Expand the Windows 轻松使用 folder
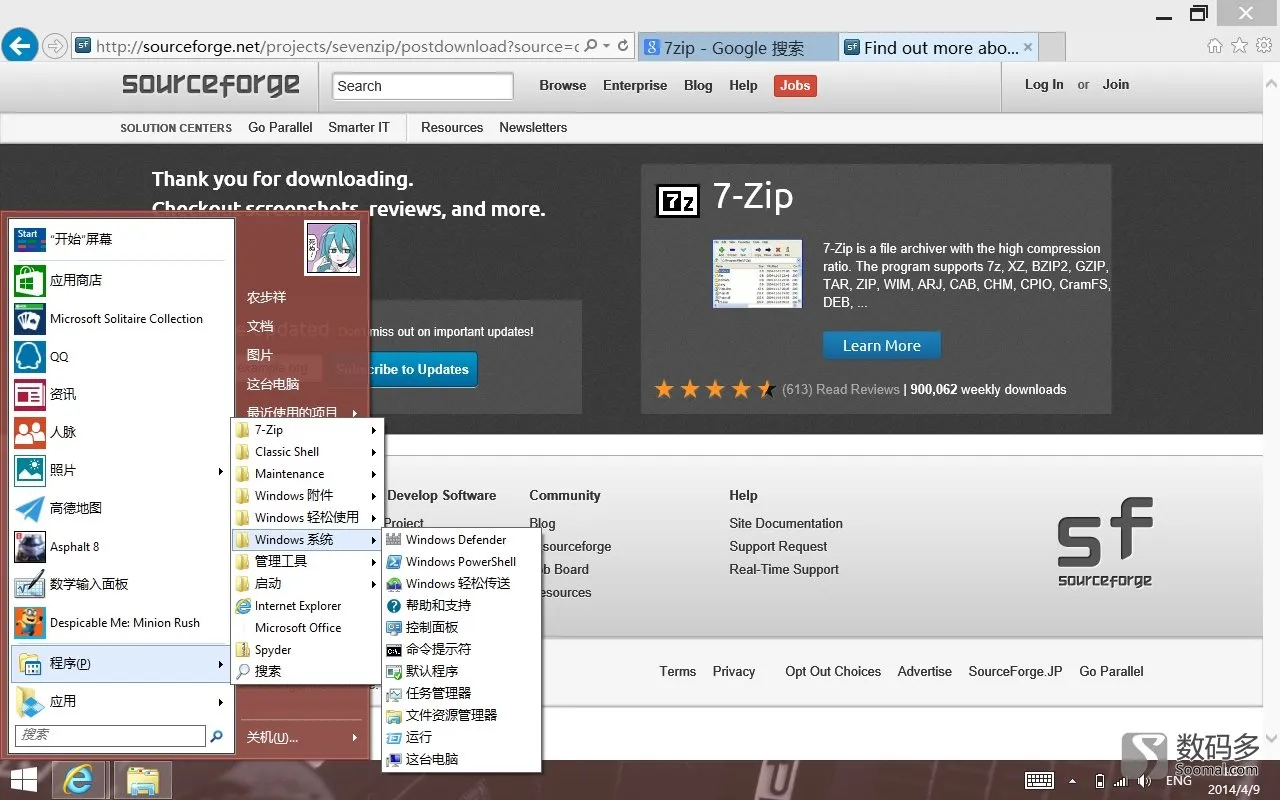The image size is (1280, 800). 306,518
